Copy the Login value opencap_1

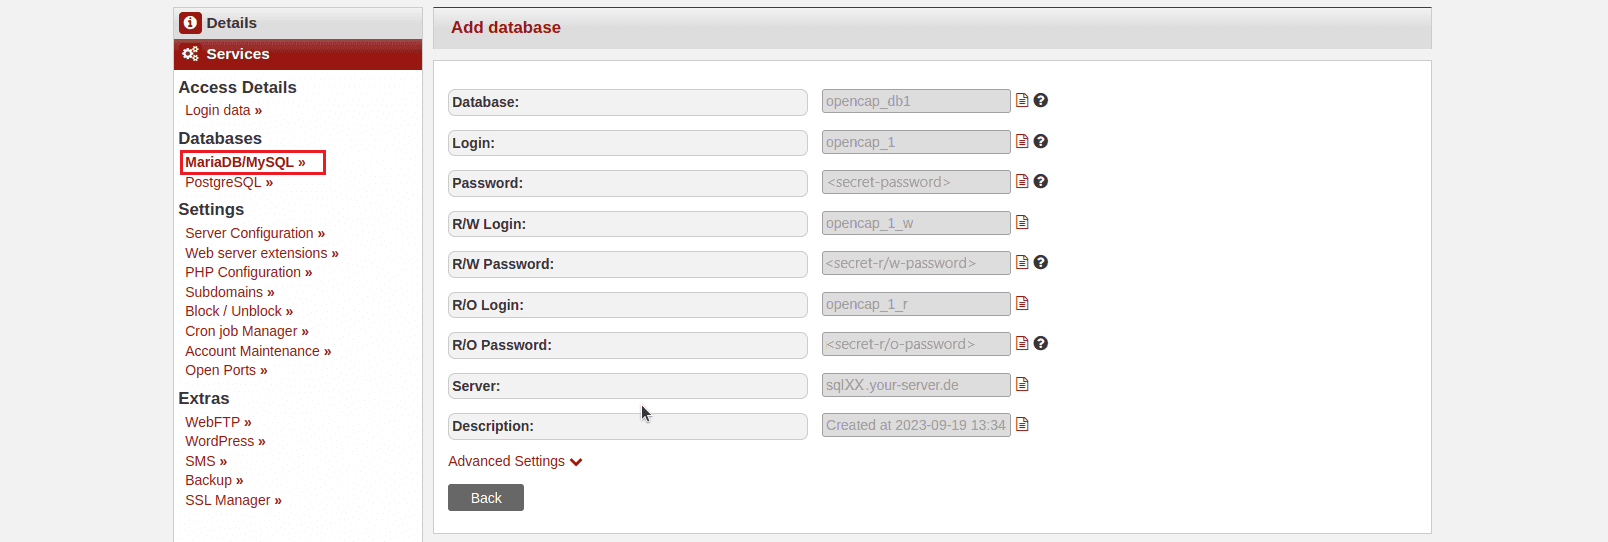click(x=1022, y=141)
